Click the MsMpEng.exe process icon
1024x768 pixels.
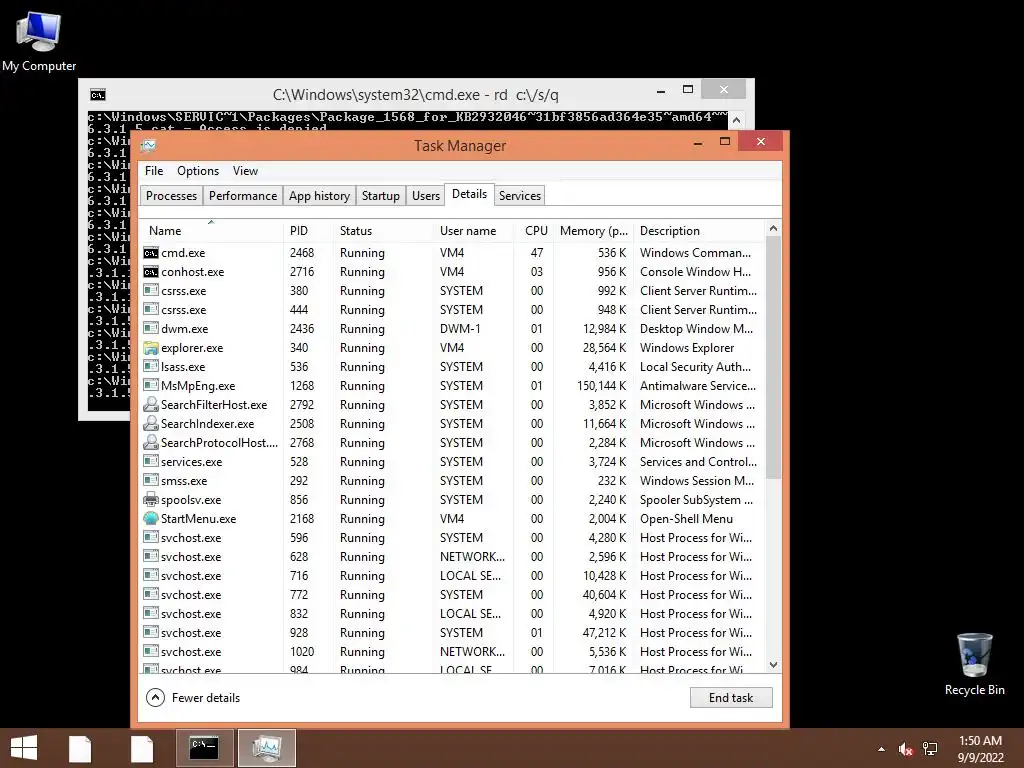point(151,385)
